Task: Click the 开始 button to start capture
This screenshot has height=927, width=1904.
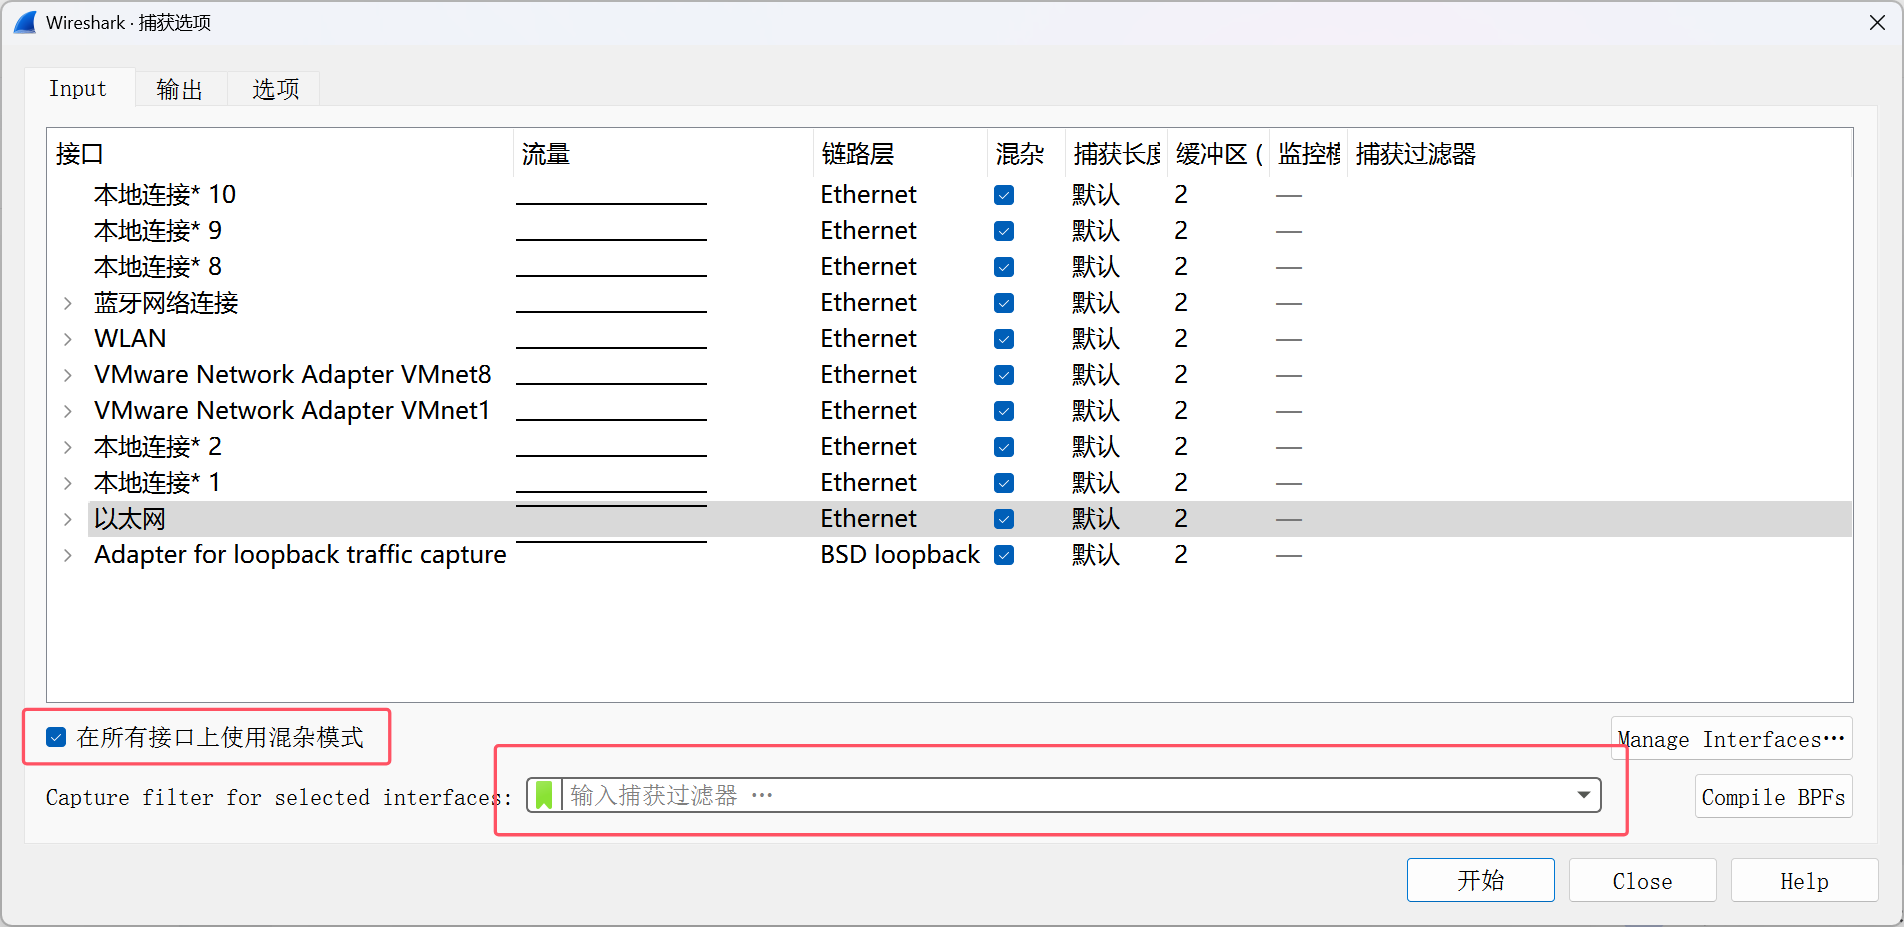Action: click(1480, 880)
